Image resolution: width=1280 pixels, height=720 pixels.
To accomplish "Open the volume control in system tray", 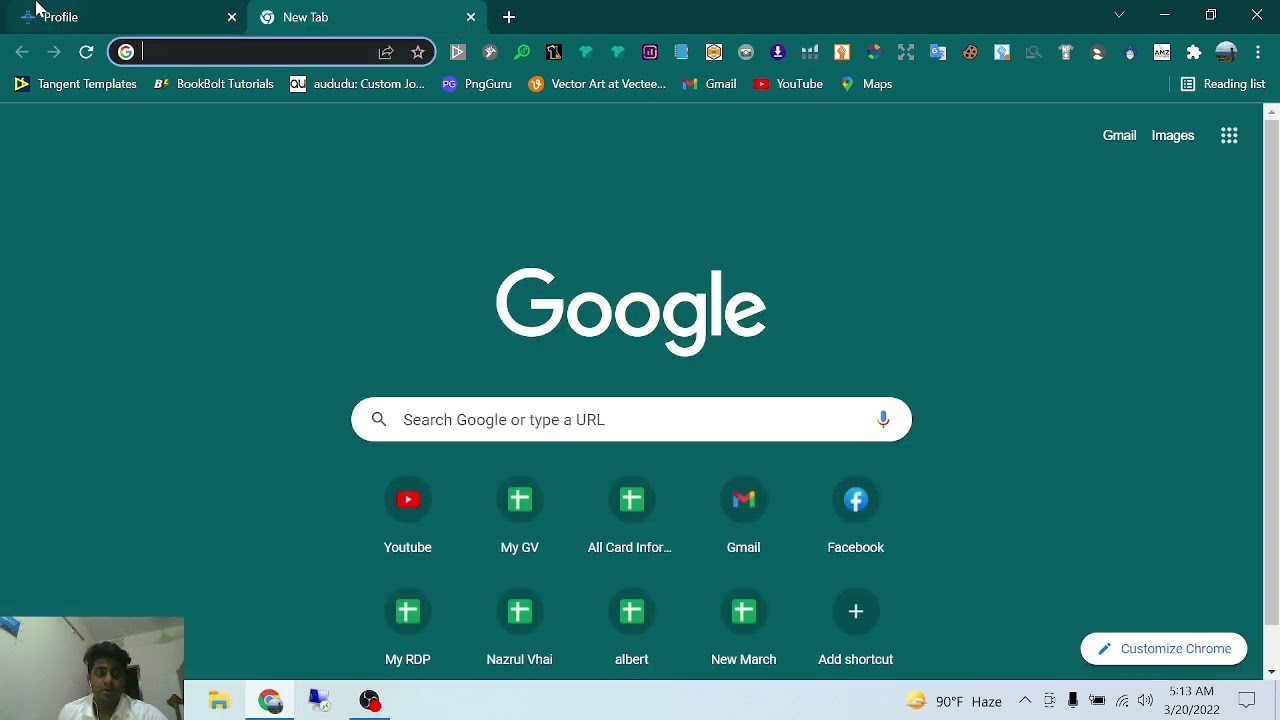I will [1145, 701].
